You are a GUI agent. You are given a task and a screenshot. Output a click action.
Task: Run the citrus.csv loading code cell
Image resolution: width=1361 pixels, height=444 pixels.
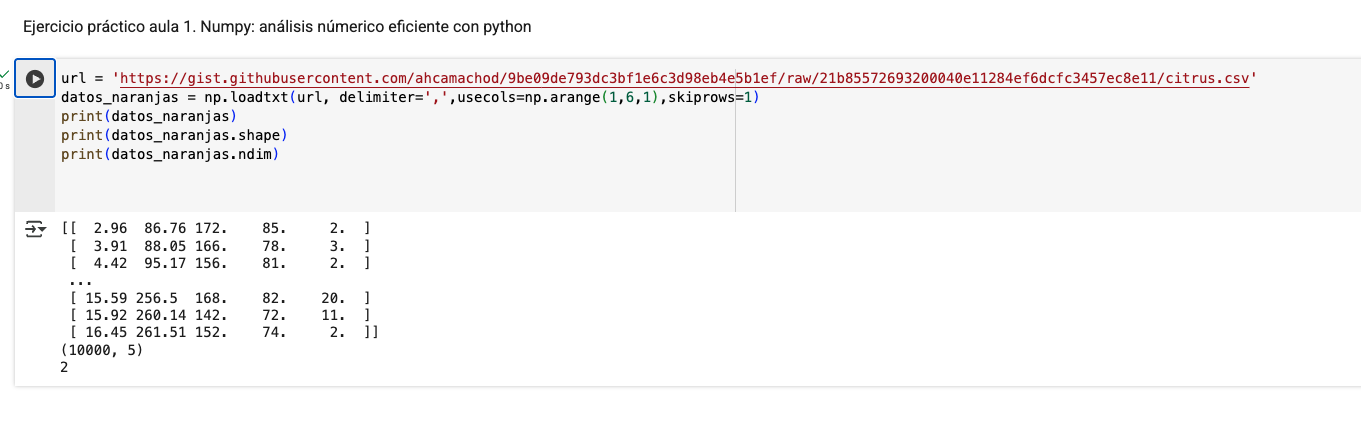pyautogui.click(x=35, y=79)
